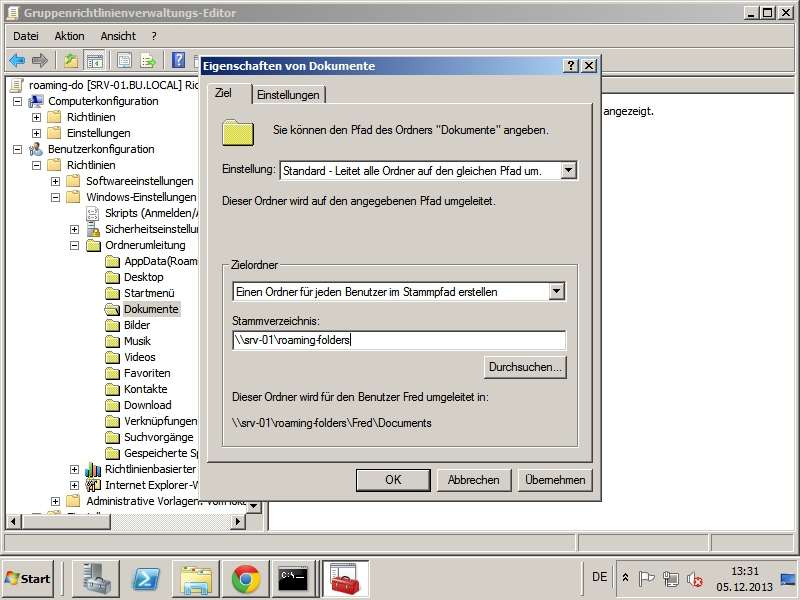
Task: Select the Musik folder in tree
Action: 137,341
